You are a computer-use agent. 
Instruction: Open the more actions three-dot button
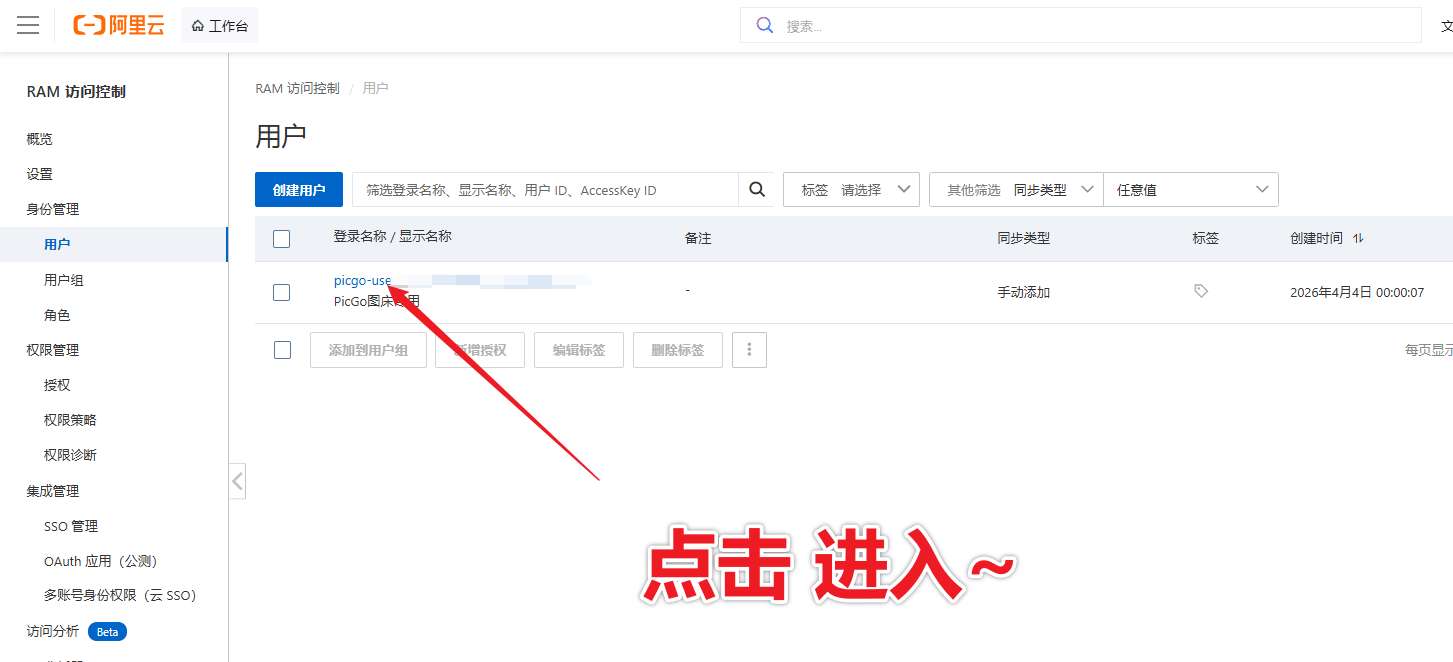[750, 350]
